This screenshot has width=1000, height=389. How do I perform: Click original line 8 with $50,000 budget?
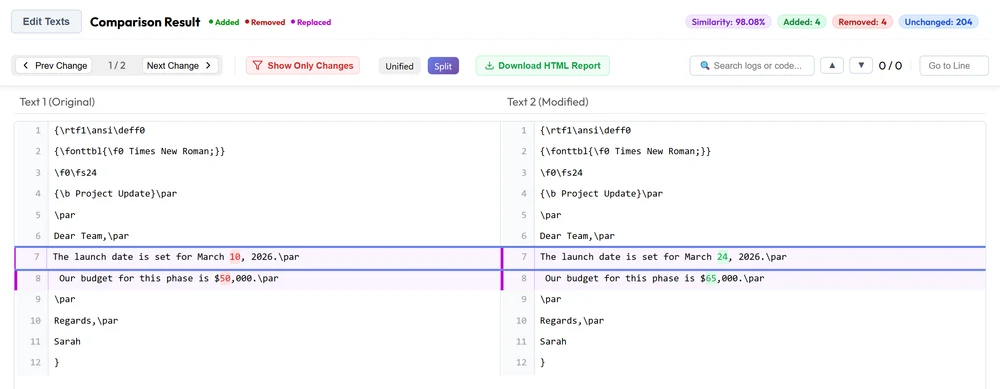click(258, 279)
